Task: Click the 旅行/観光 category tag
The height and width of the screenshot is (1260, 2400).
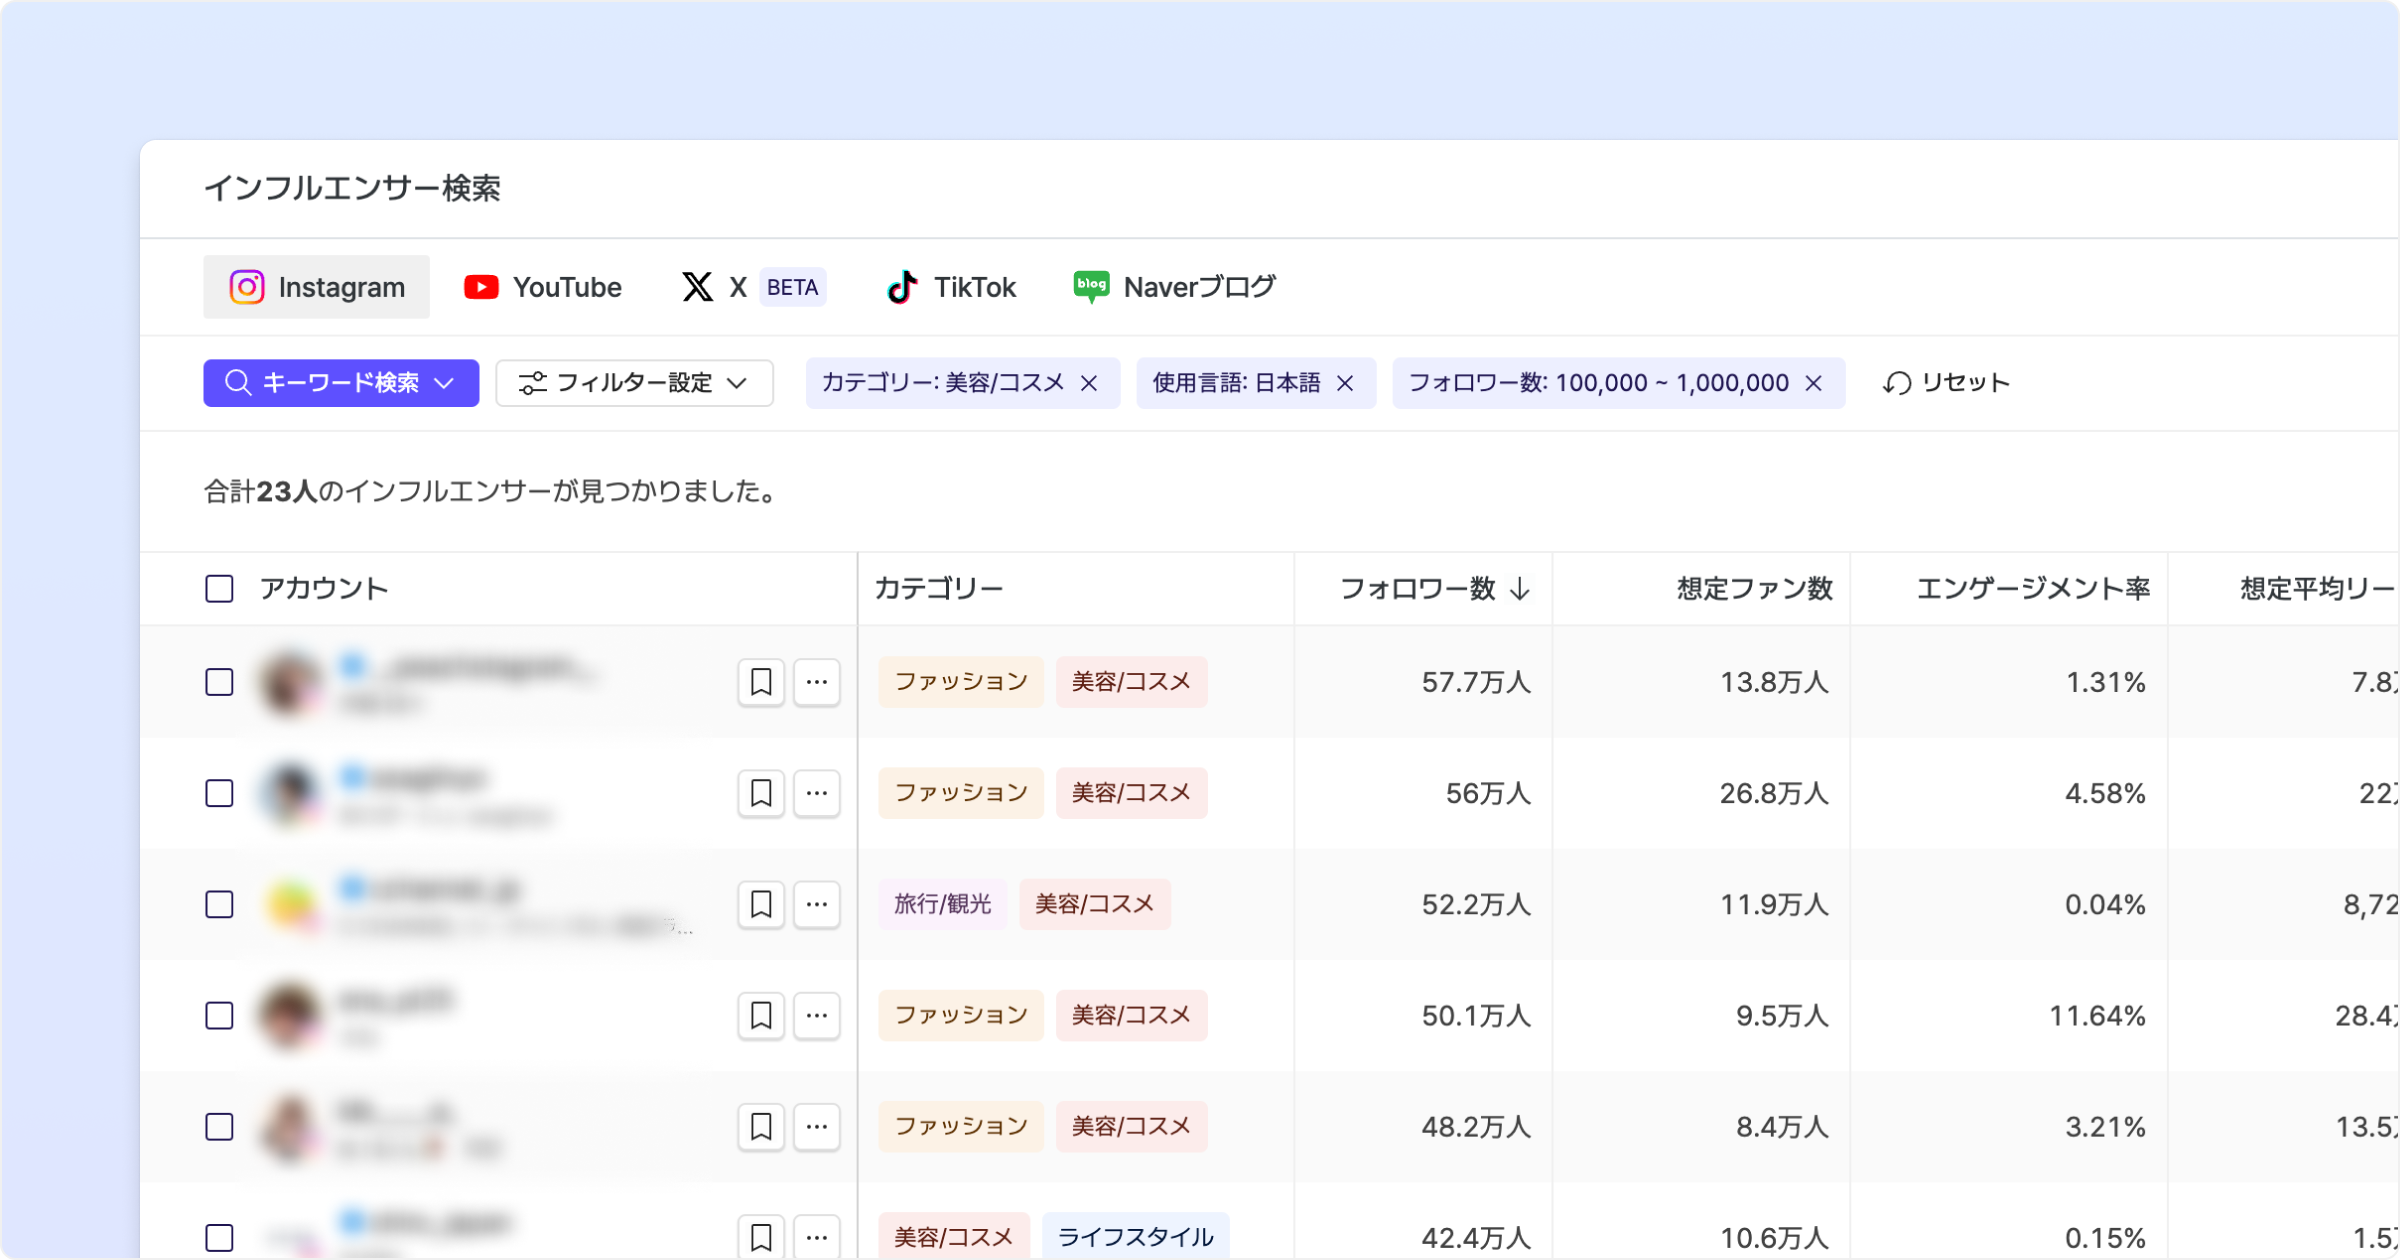Action: 942,904
